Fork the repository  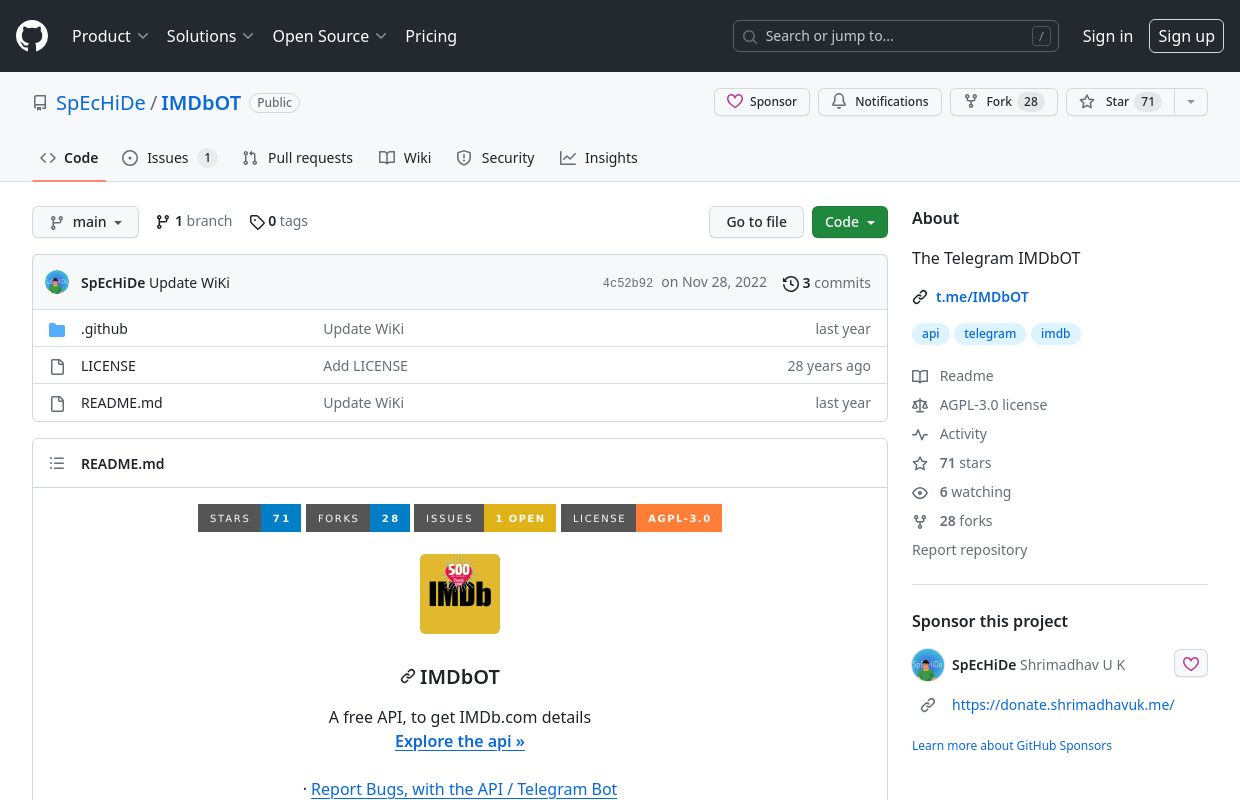1004,102
